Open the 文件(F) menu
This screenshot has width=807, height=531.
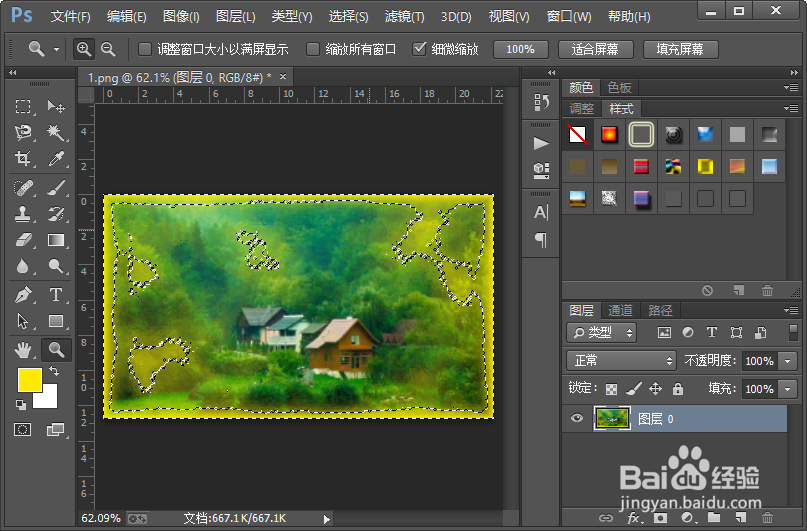71,16
